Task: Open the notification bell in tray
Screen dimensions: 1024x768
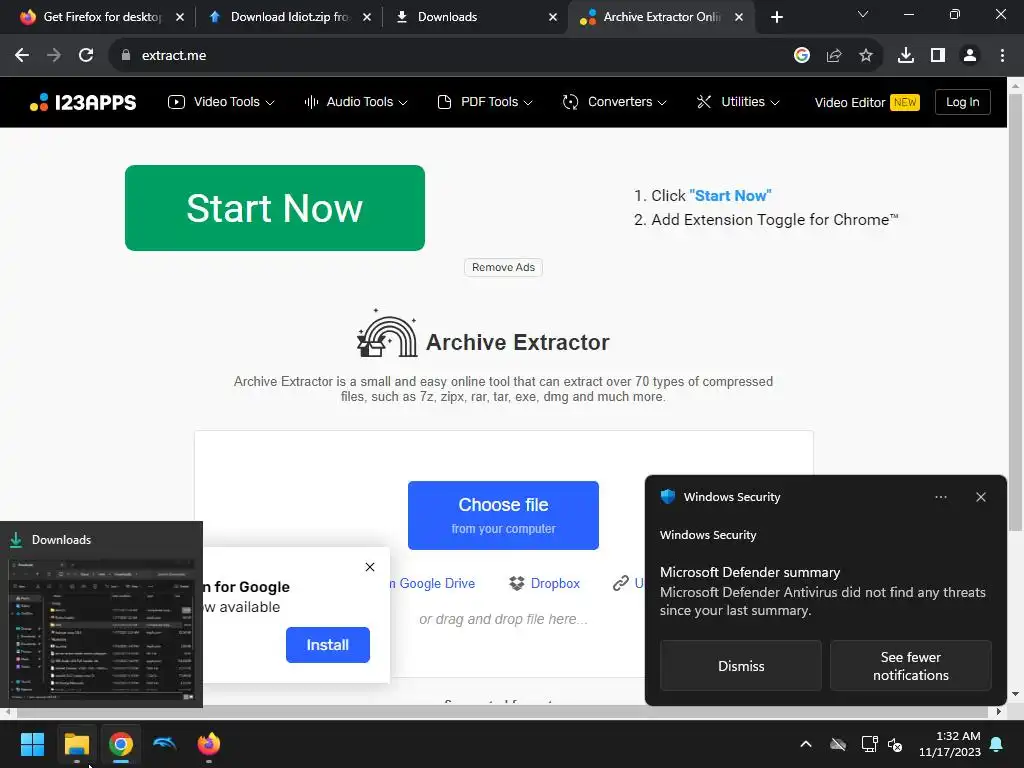Action: (997, 744)
